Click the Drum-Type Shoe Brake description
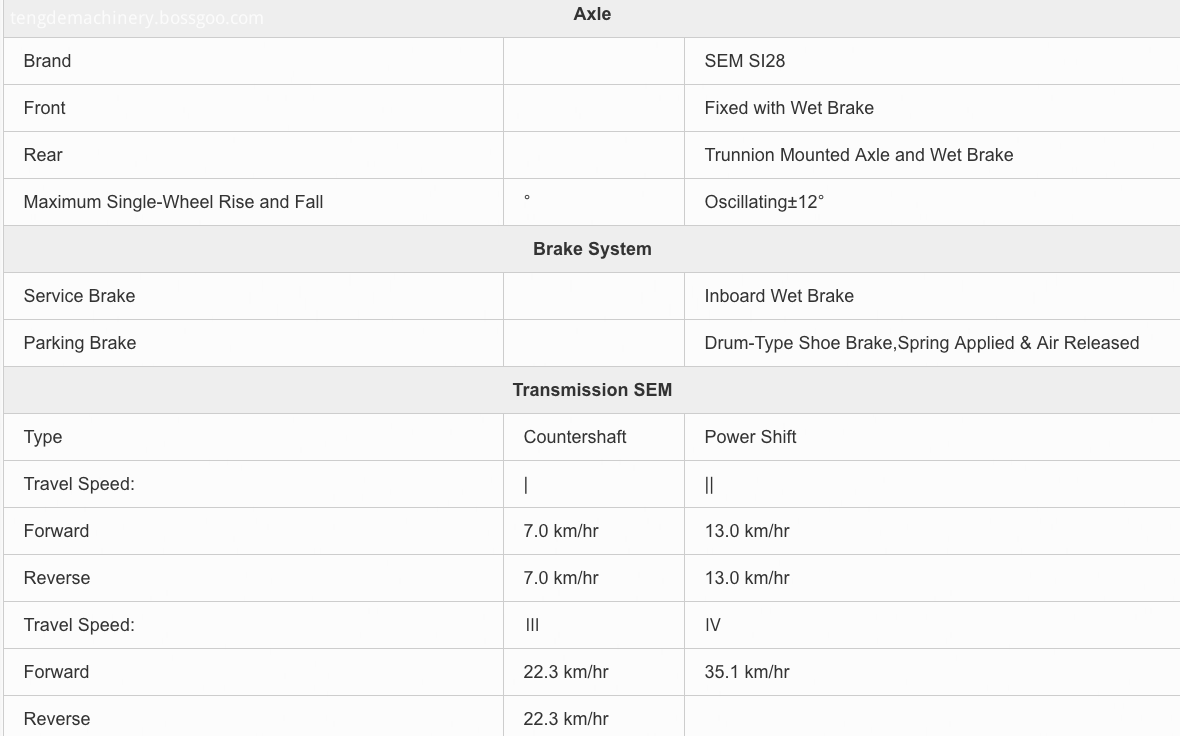The image size is (1180, 736). click(x=921, y=343)
